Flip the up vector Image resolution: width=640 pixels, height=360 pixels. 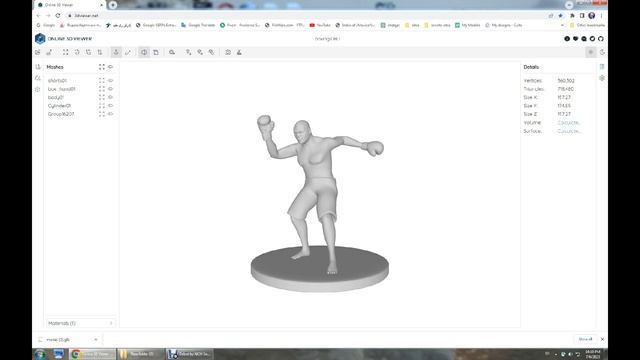[x=100, y=52]
